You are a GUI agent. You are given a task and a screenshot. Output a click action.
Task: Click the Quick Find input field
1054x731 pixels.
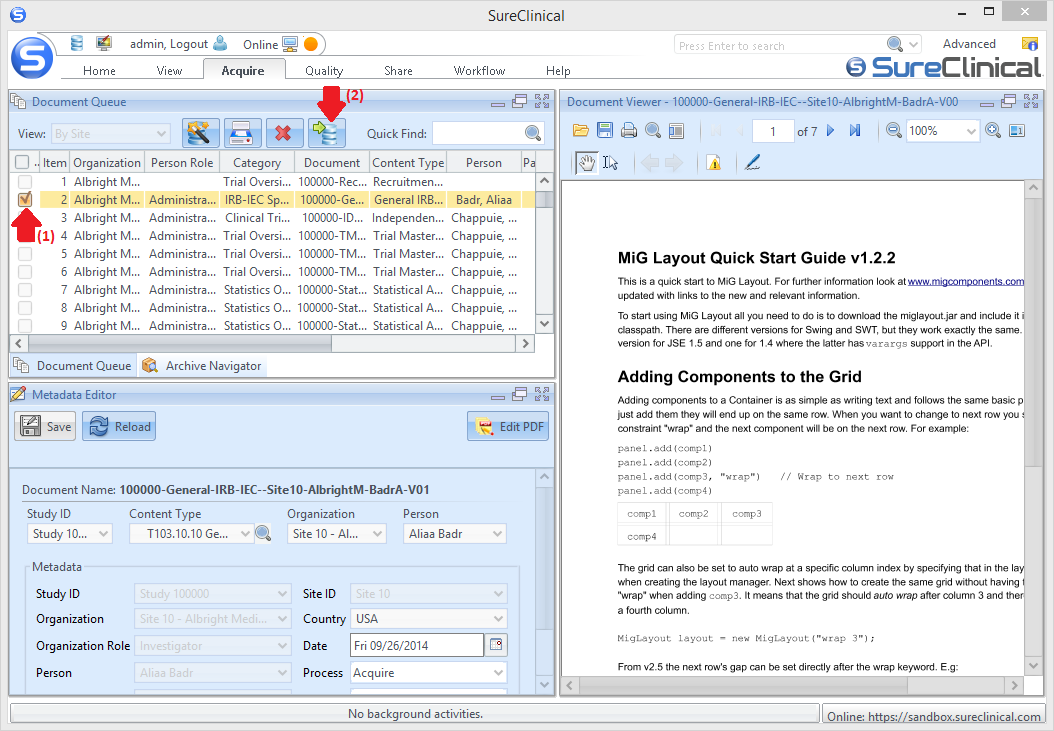[x=479, y=133]
